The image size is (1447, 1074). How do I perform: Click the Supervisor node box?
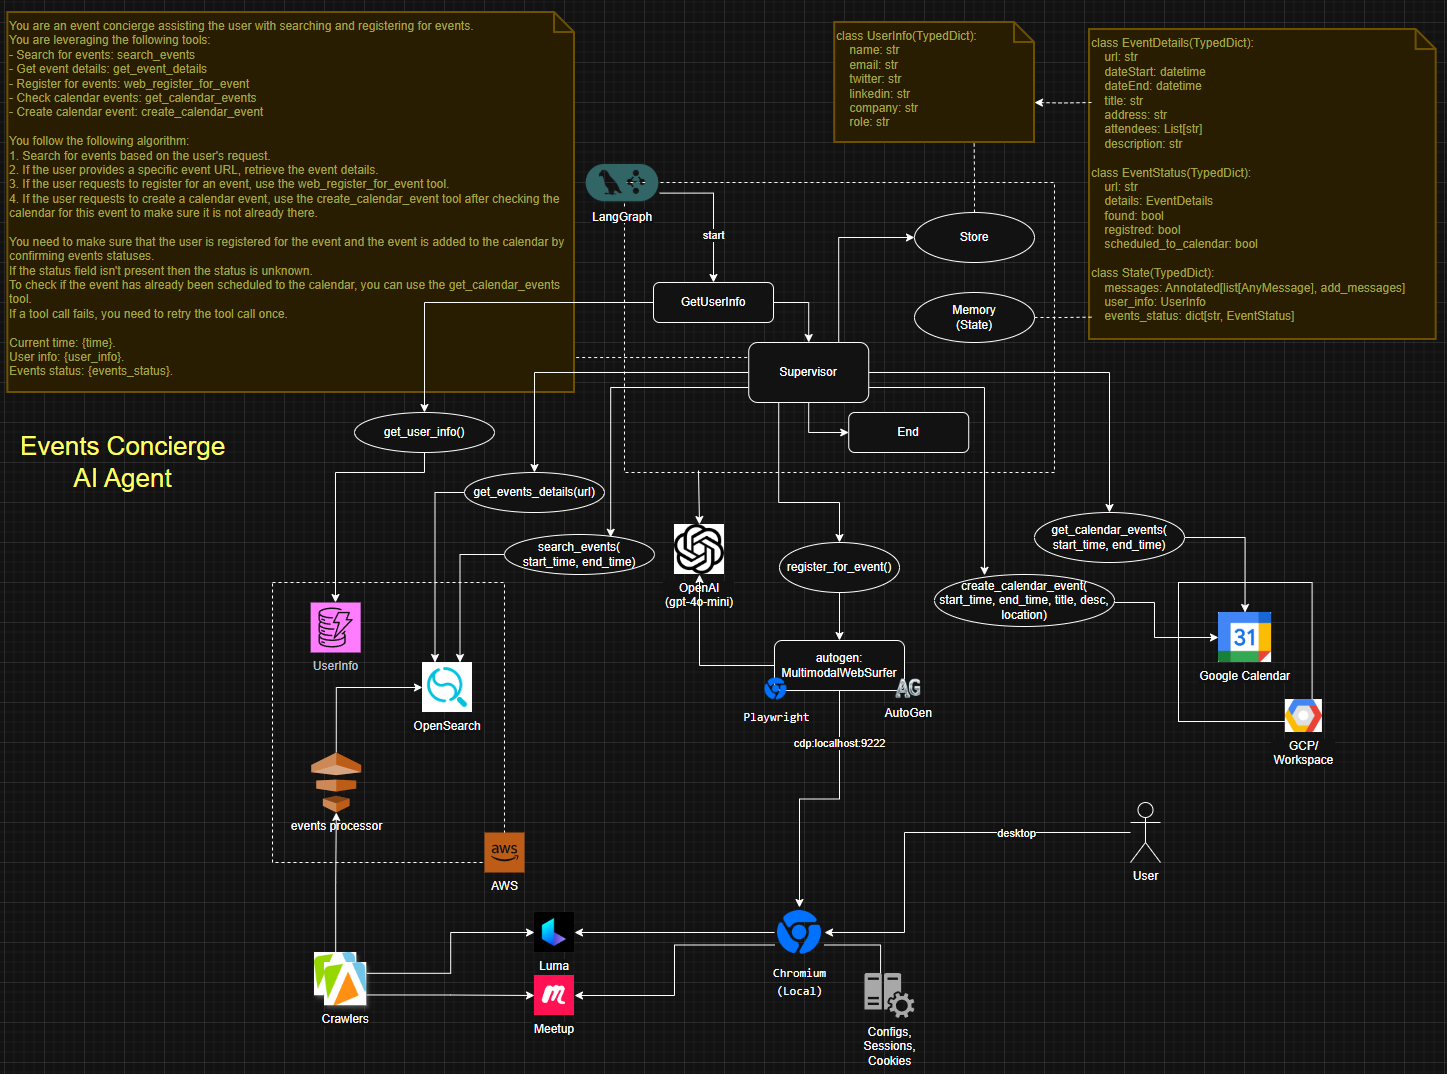click(x=808, y=372)
